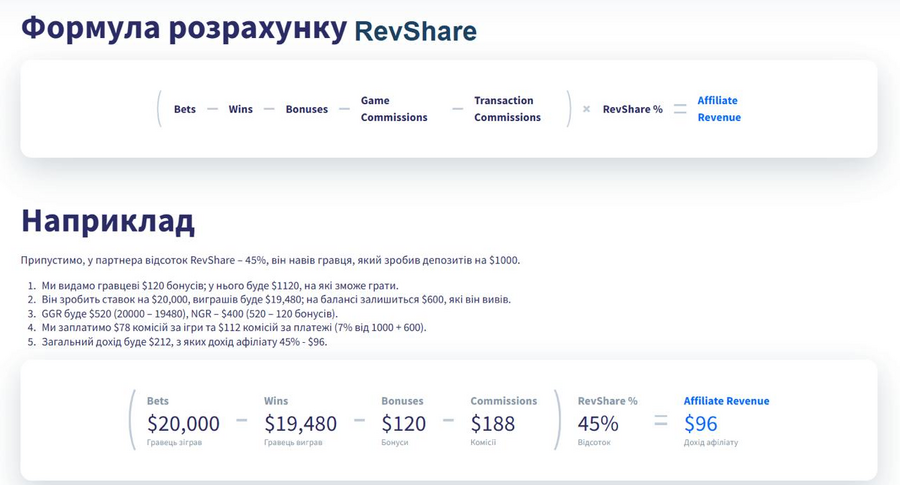Click the 'Бонуси' caption under $120
Screen dimensions: 900x485
[395, 443]
